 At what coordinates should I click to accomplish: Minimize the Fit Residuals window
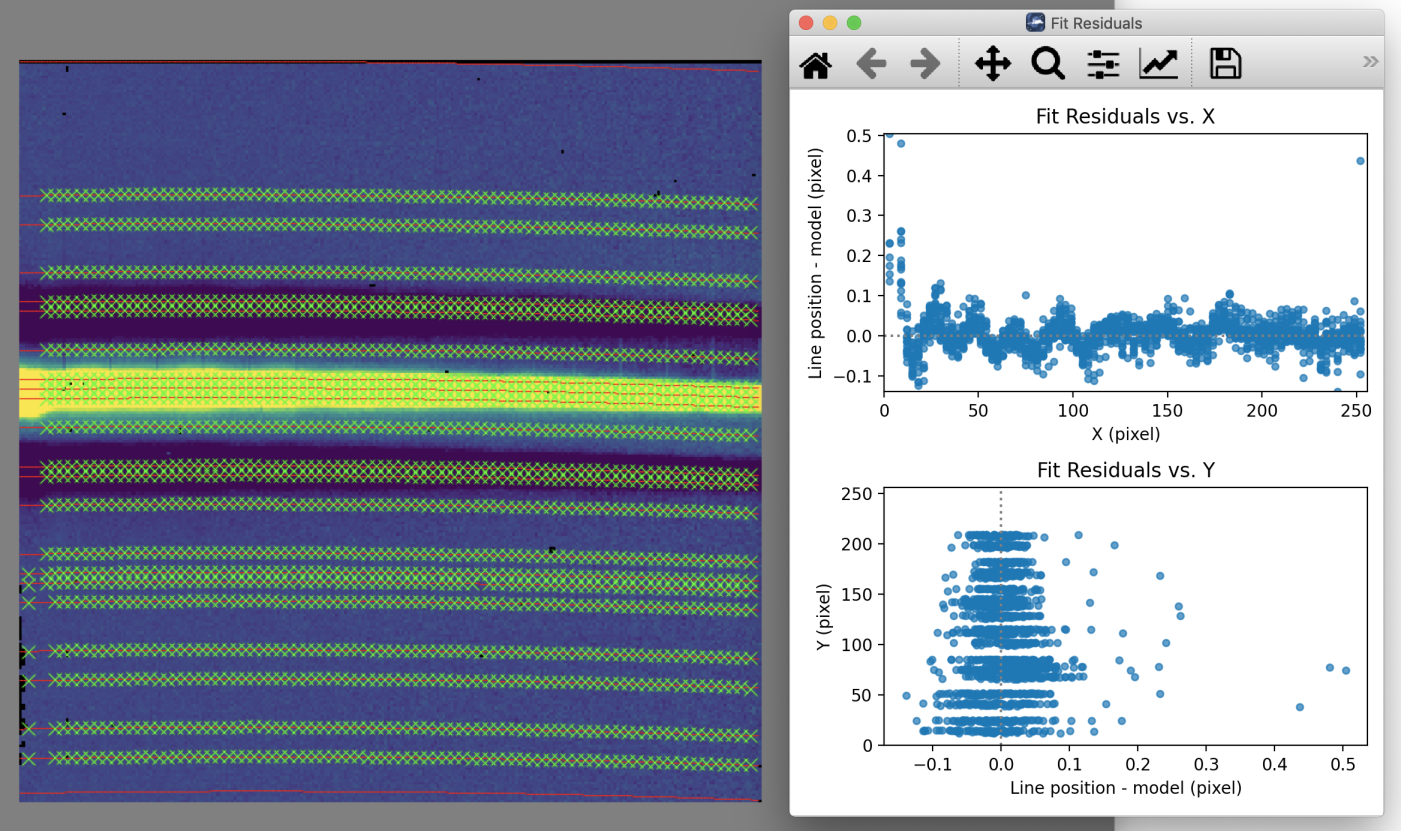click(x=829, y=22)
